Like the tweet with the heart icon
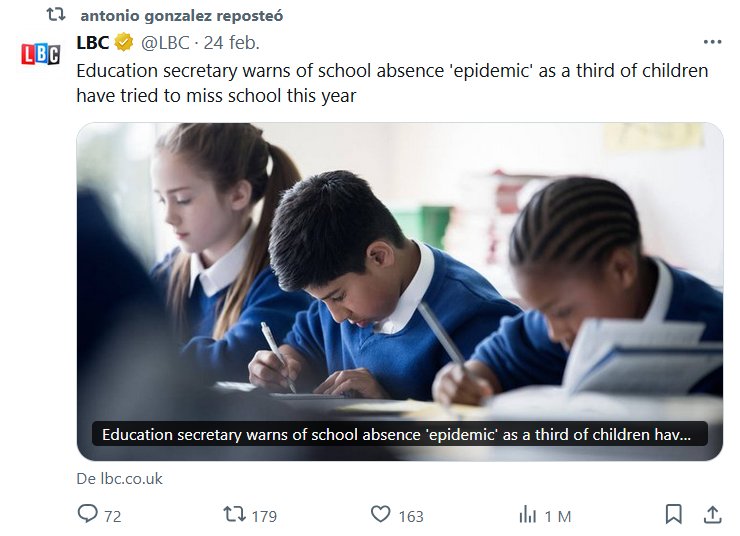740x536 pixels. 380,514
